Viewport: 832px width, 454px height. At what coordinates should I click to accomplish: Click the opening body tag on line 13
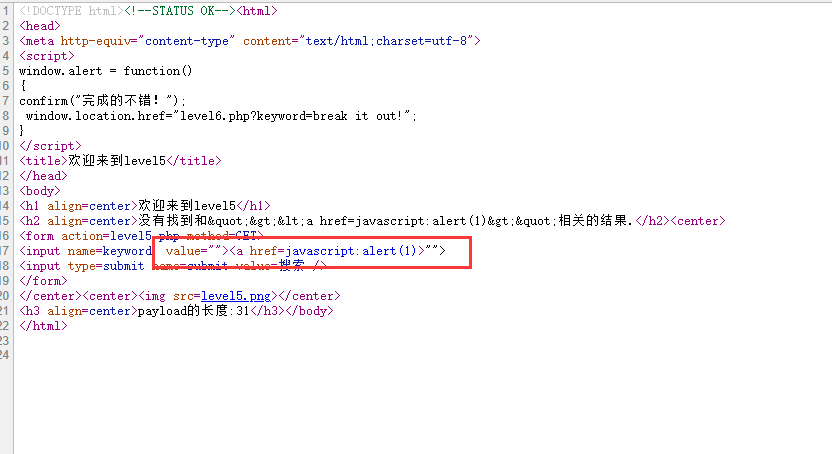(x=40, y=191)
